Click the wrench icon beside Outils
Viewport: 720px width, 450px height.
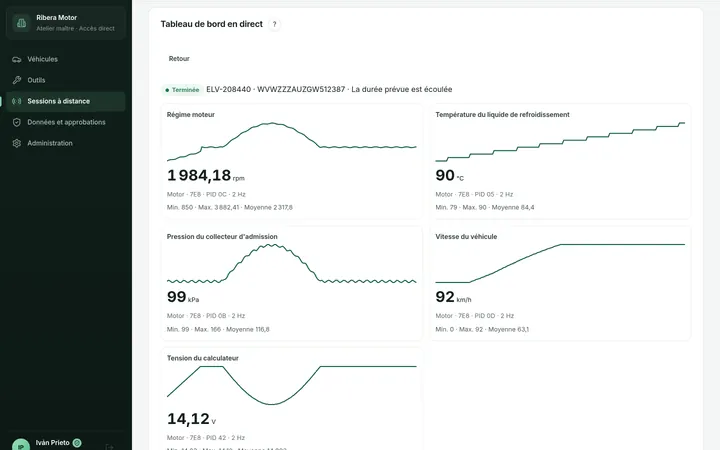pyautogui.click(x=17, y=80)
